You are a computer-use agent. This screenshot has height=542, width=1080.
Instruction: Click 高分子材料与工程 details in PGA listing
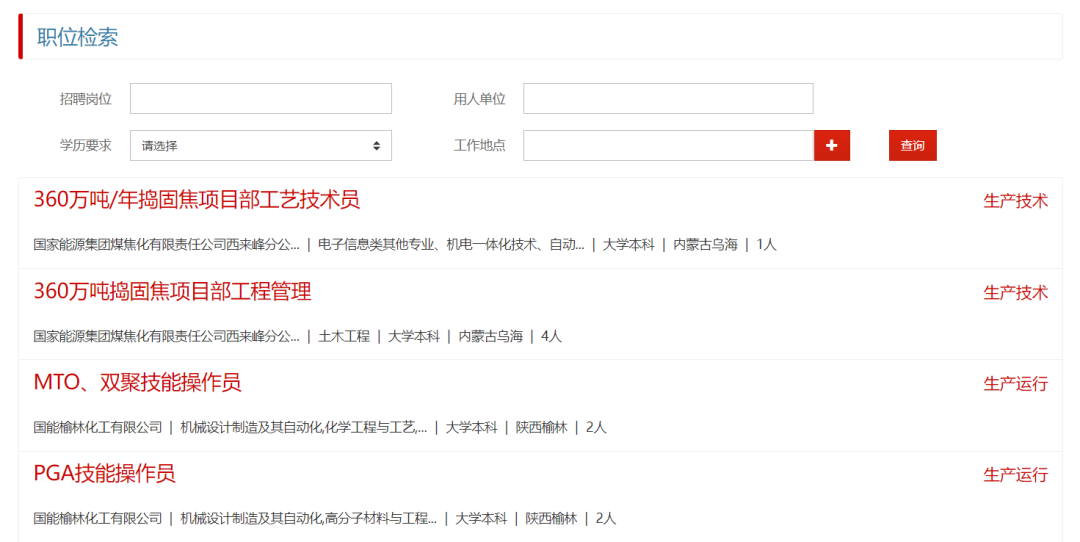point(380,518)
